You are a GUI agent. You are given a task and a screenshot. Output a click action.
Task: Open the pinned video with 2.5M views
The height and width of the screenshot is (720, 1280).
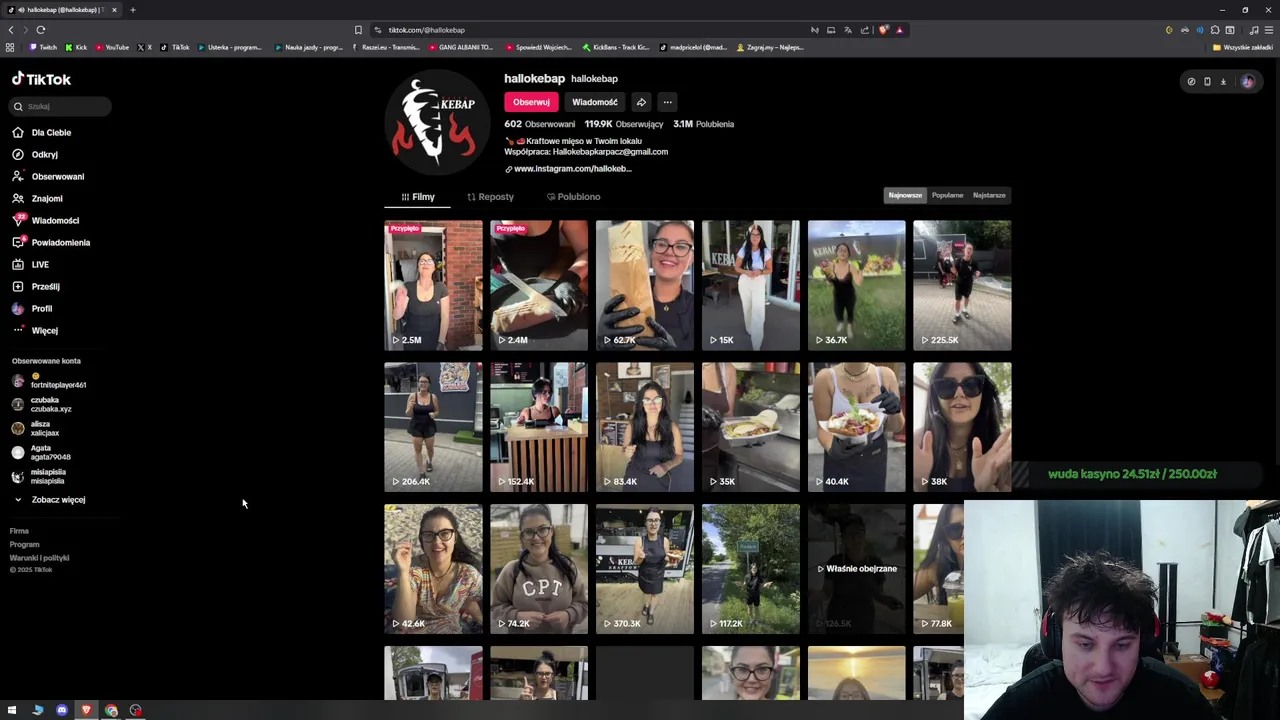click(x=433, y=285)
